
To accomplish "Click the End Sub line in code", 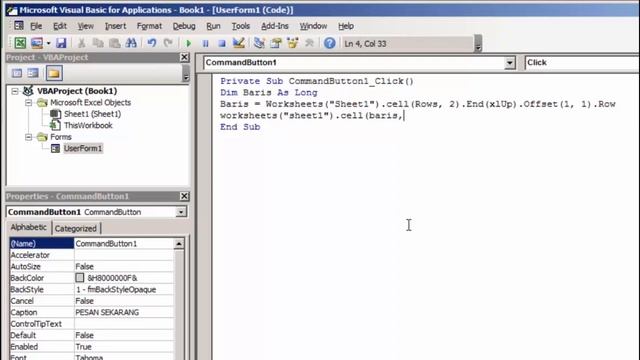I will click(240, 127).
